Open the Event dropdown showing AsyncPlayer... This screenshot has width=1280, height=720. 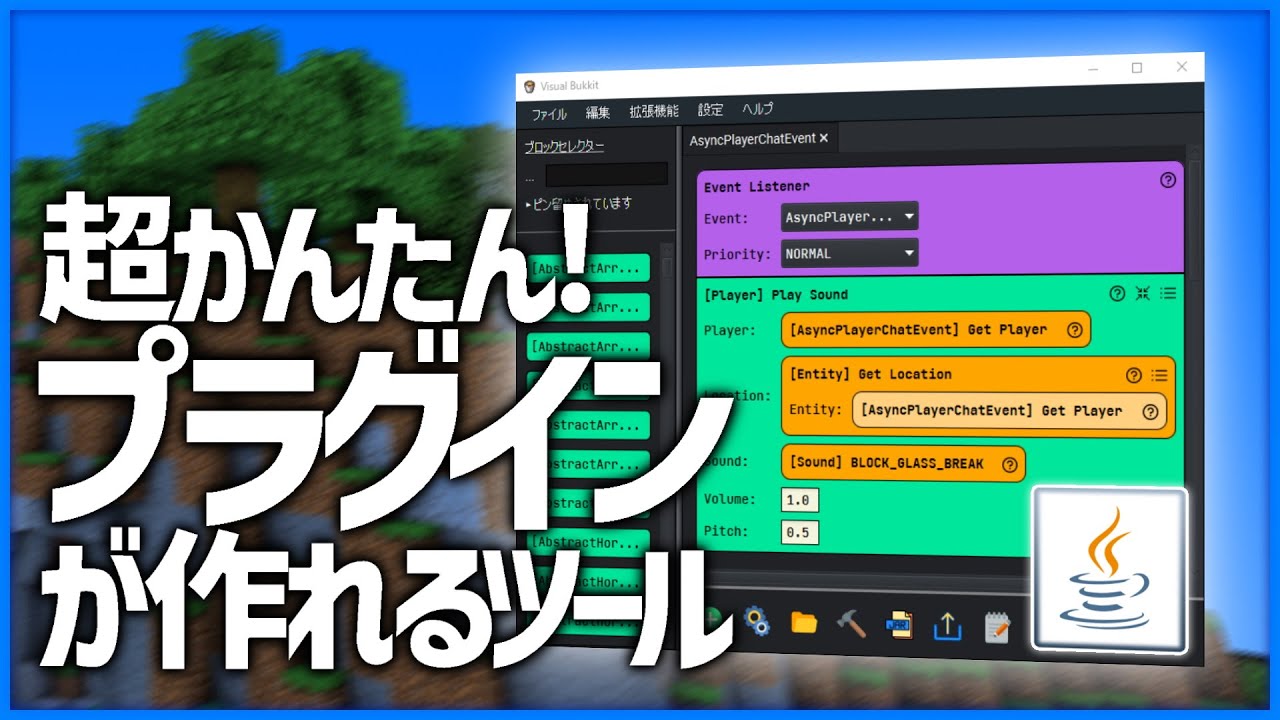[x=849, y=216]
